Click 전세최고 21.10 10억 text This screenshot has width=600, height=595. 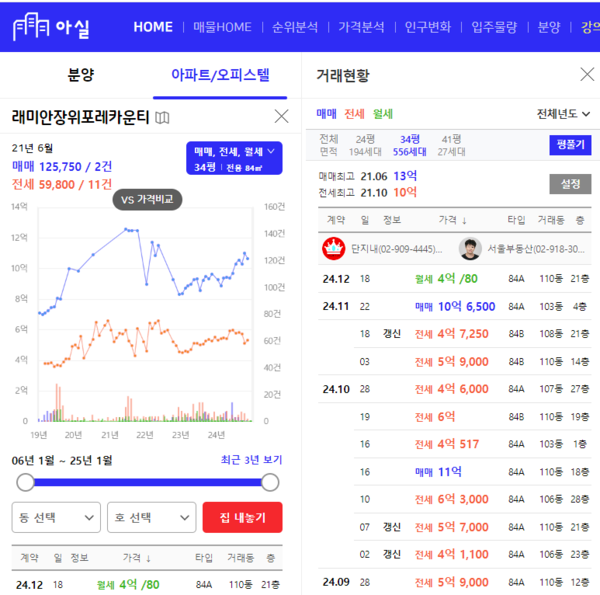367,192
